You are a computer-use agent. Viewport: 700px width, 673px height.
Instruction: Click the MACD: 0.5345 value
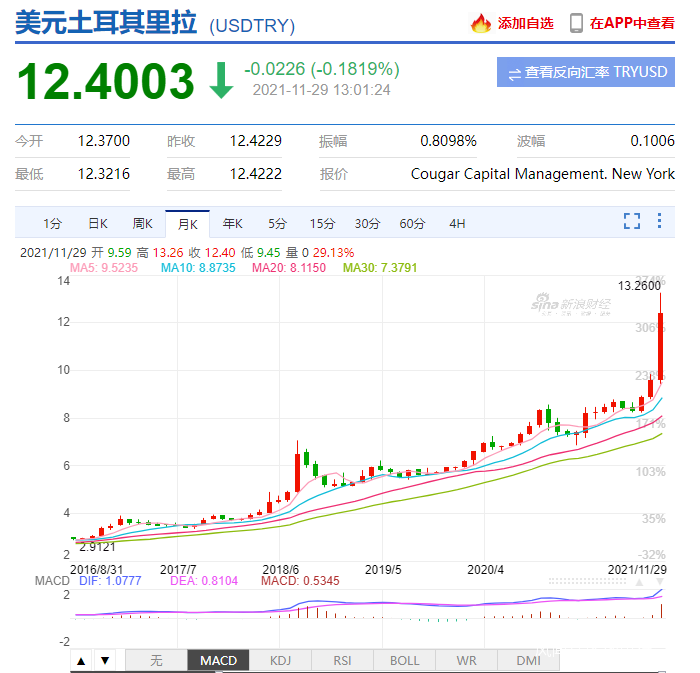coord(300,581)
